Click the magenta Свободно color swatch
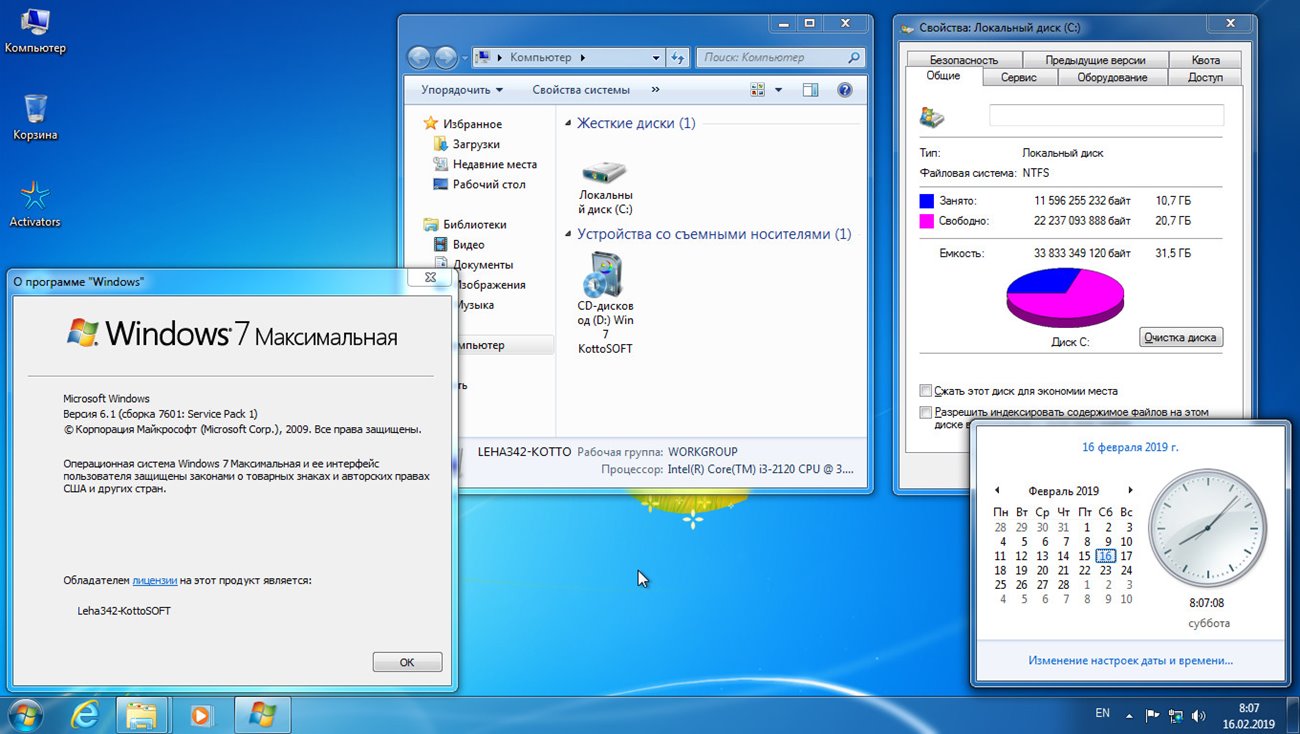 pyautogui.click(x=926, y=220)
